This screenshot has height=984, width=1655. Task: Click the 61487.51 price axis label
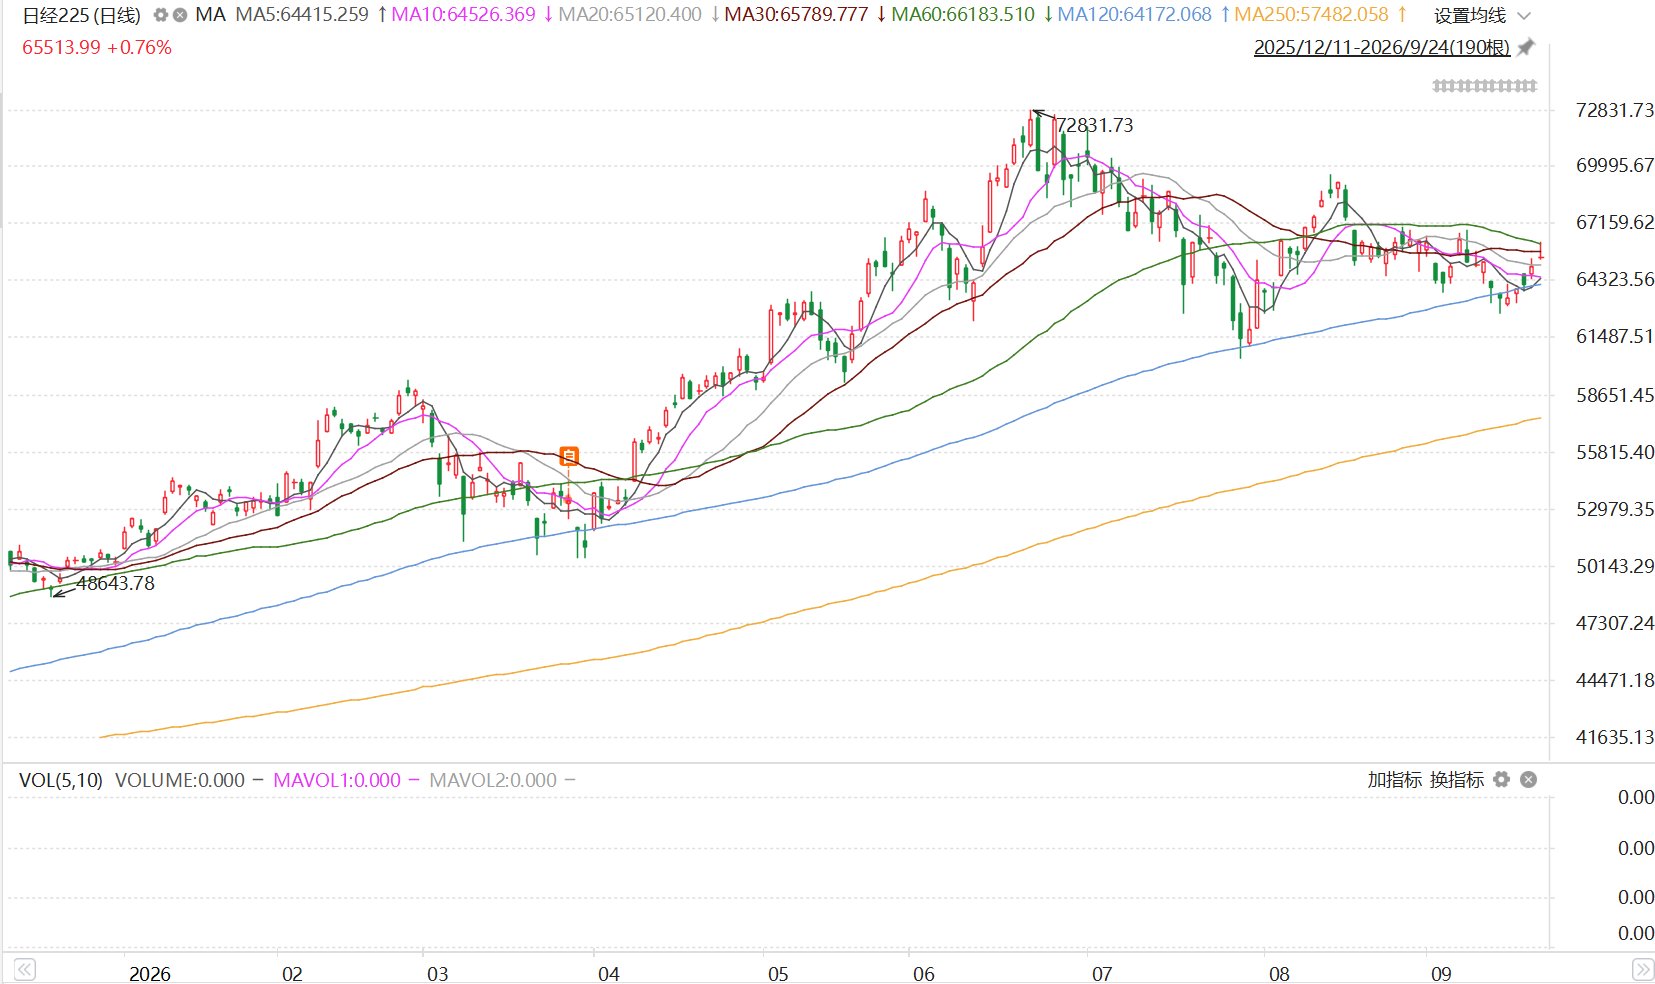tap(1615, 336)
